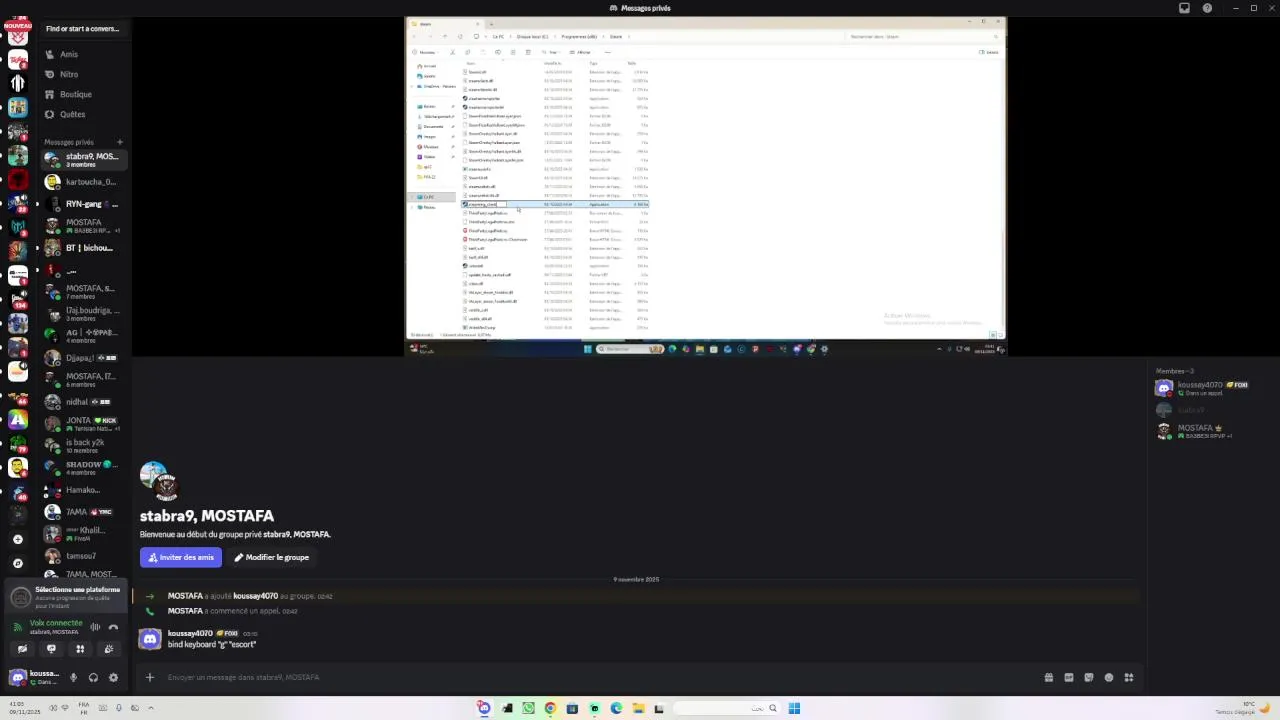Image resolution: width=1280 pixels, height=720 pixels.
Task: Open WhatsApp from the taskbar
Action: 528,708
